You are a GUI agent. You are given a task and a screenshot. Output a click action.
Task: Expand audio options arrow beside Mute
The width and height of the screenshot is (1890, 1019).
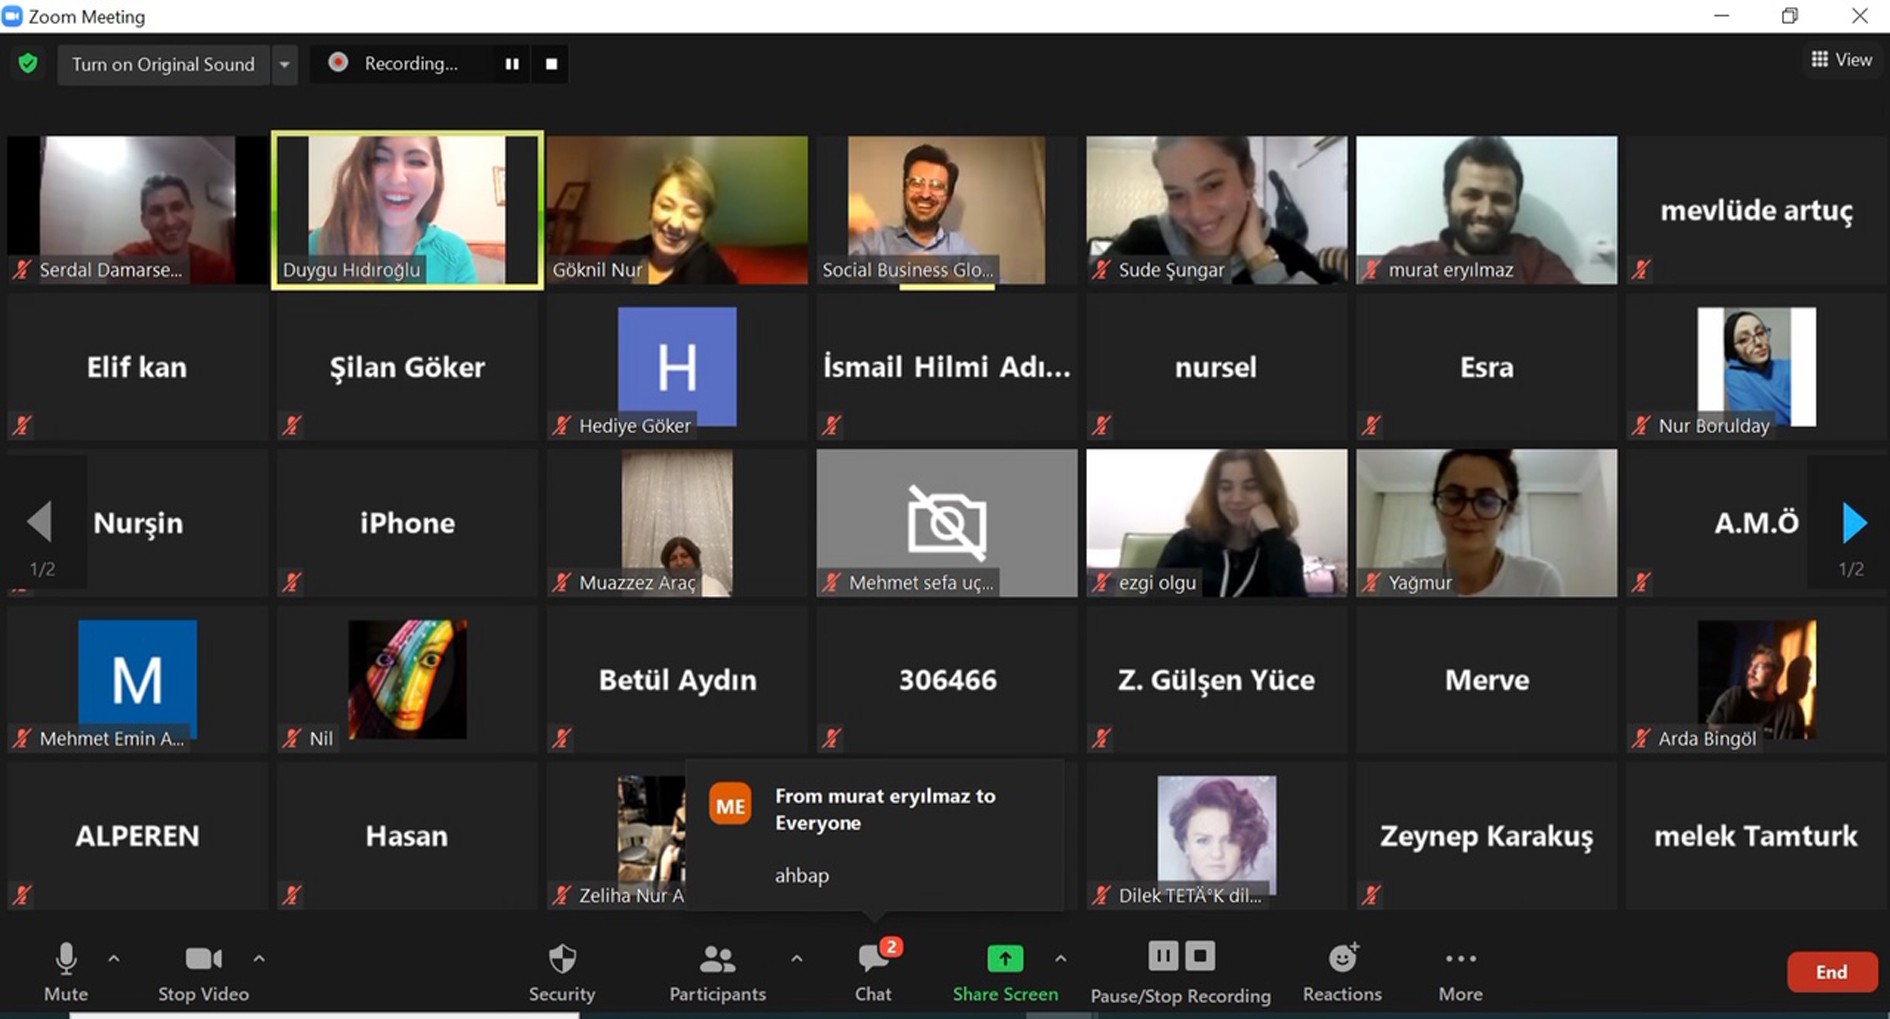pyautogui.click(x=114, y=958)
